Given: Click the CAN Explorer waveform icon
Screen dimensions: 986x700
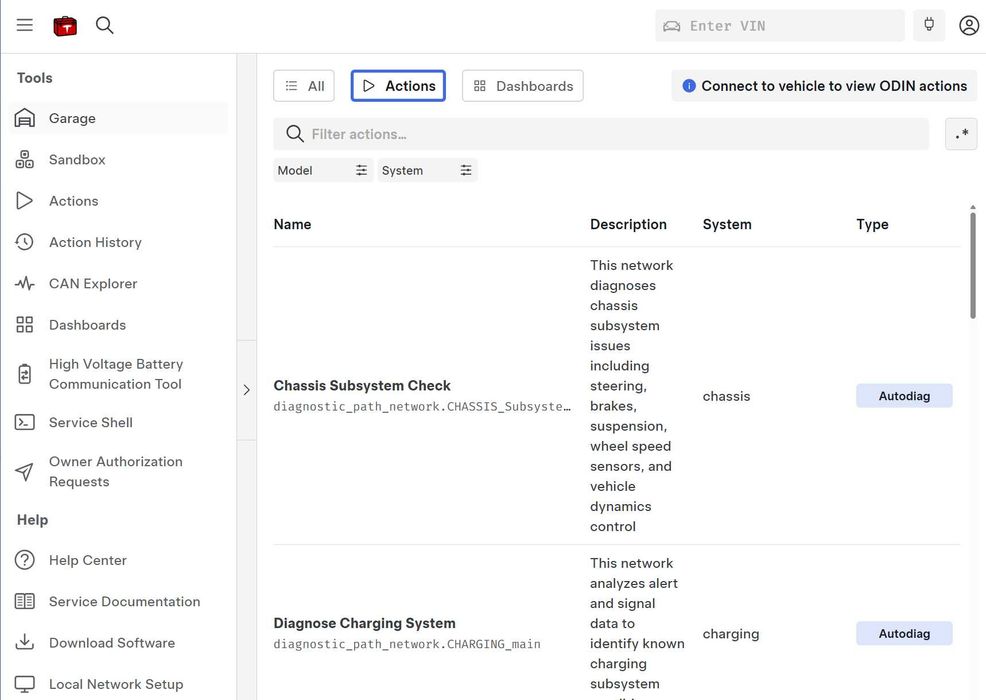Looking at the screenshot, I should point(25,284).
